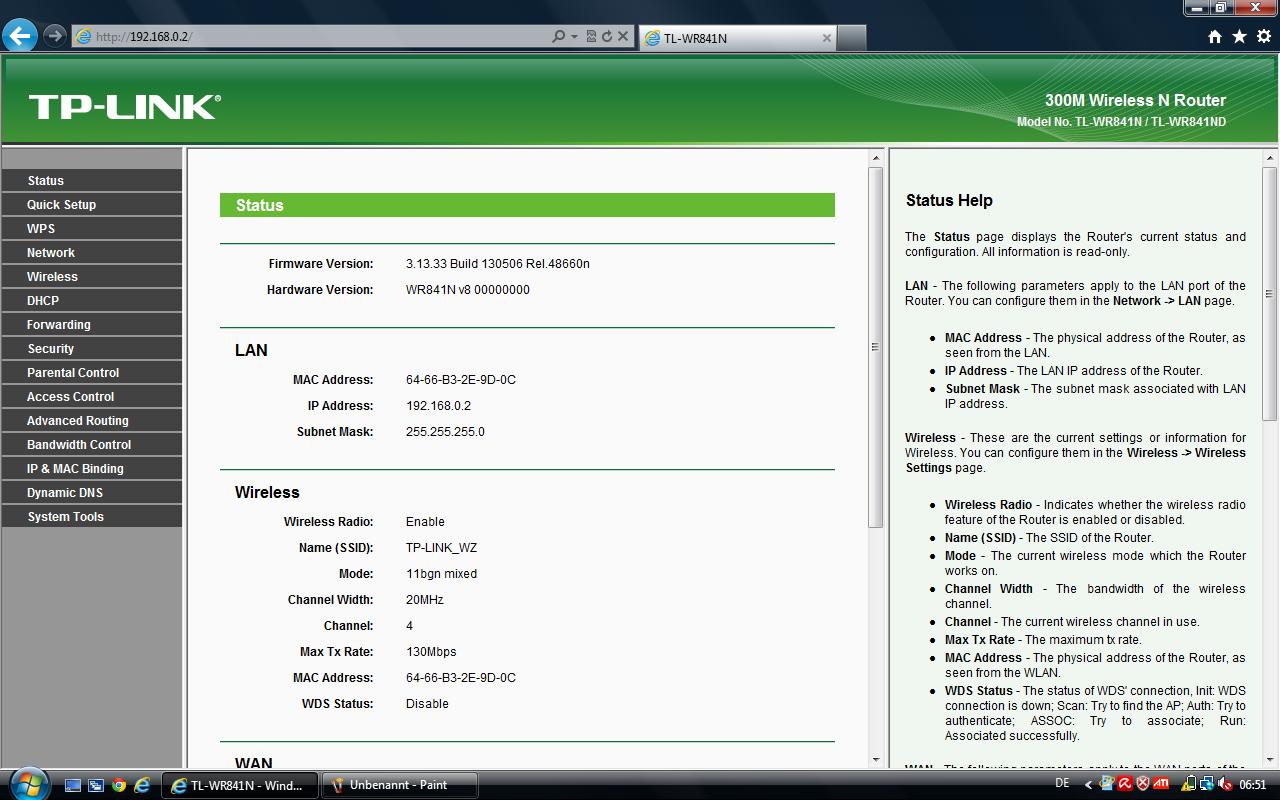Open Advanced Routing menu

(92, 420)
